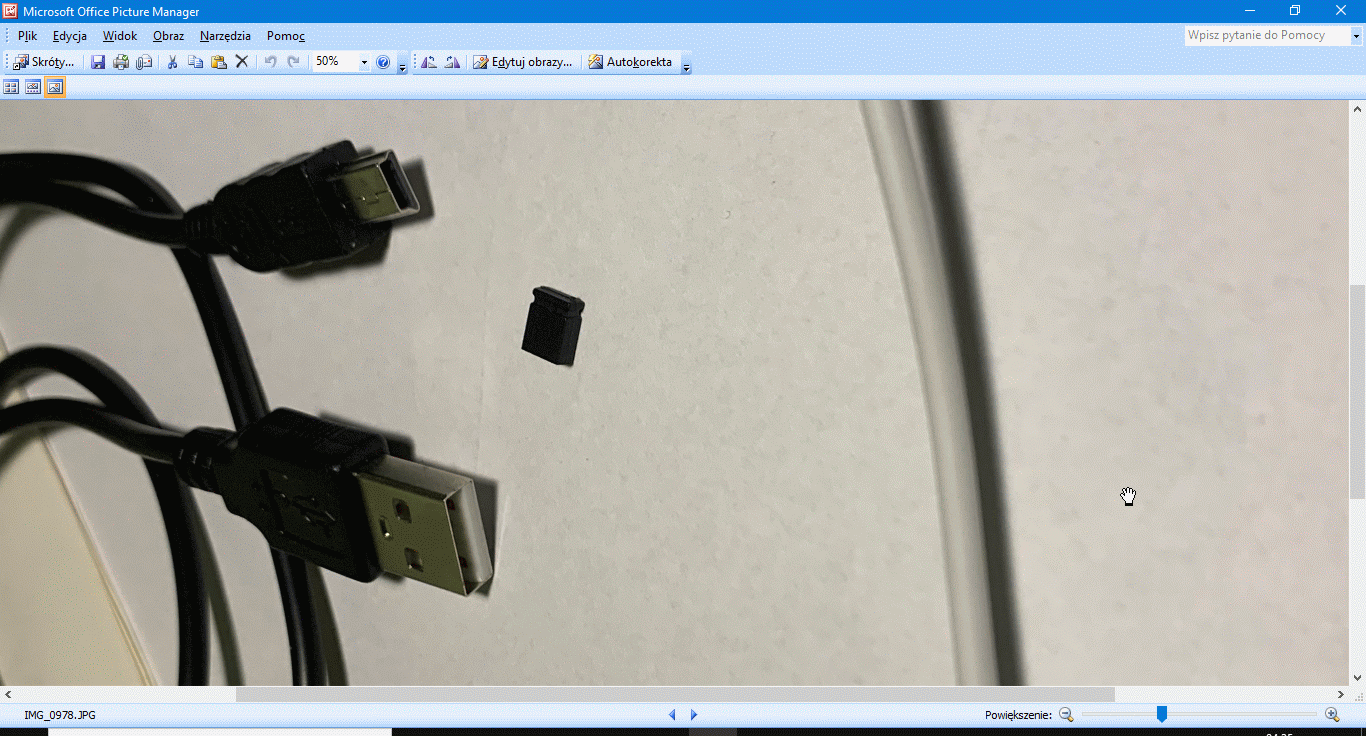Viewport: 1366px width, 736px height.
Task: Click the Cut scissors icon
Action: tap(172, 62)
